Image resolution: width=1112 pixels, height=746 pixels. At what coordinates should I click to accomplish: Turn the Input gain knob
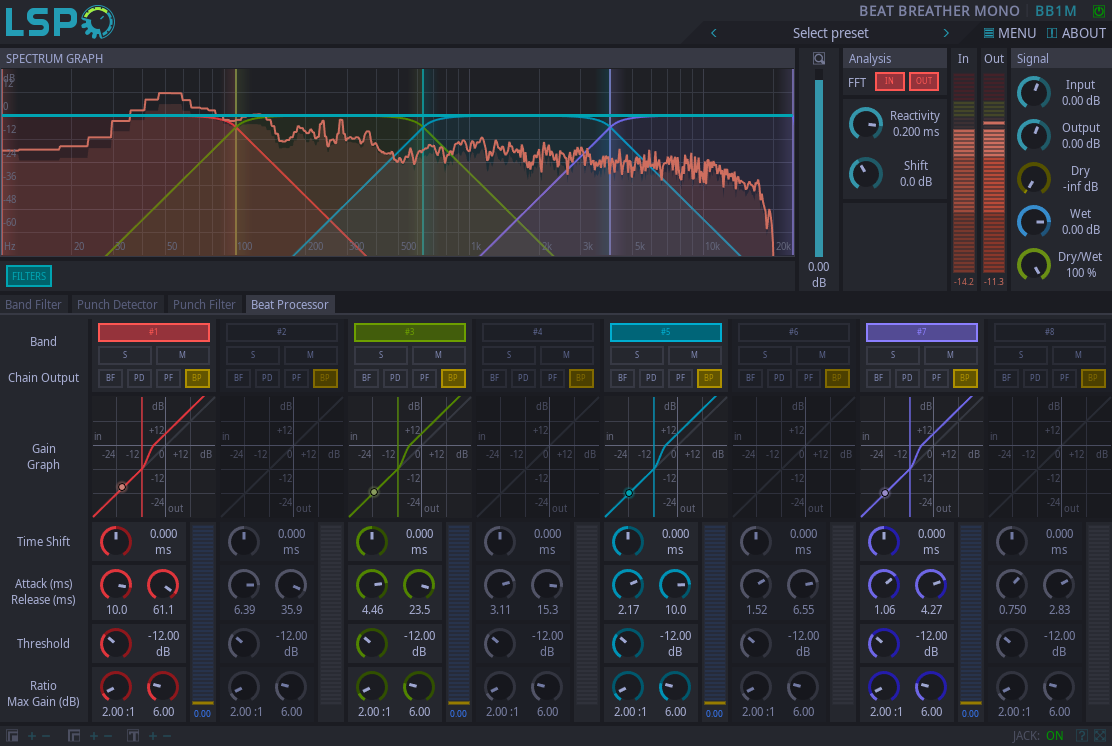click(1033, 93)
